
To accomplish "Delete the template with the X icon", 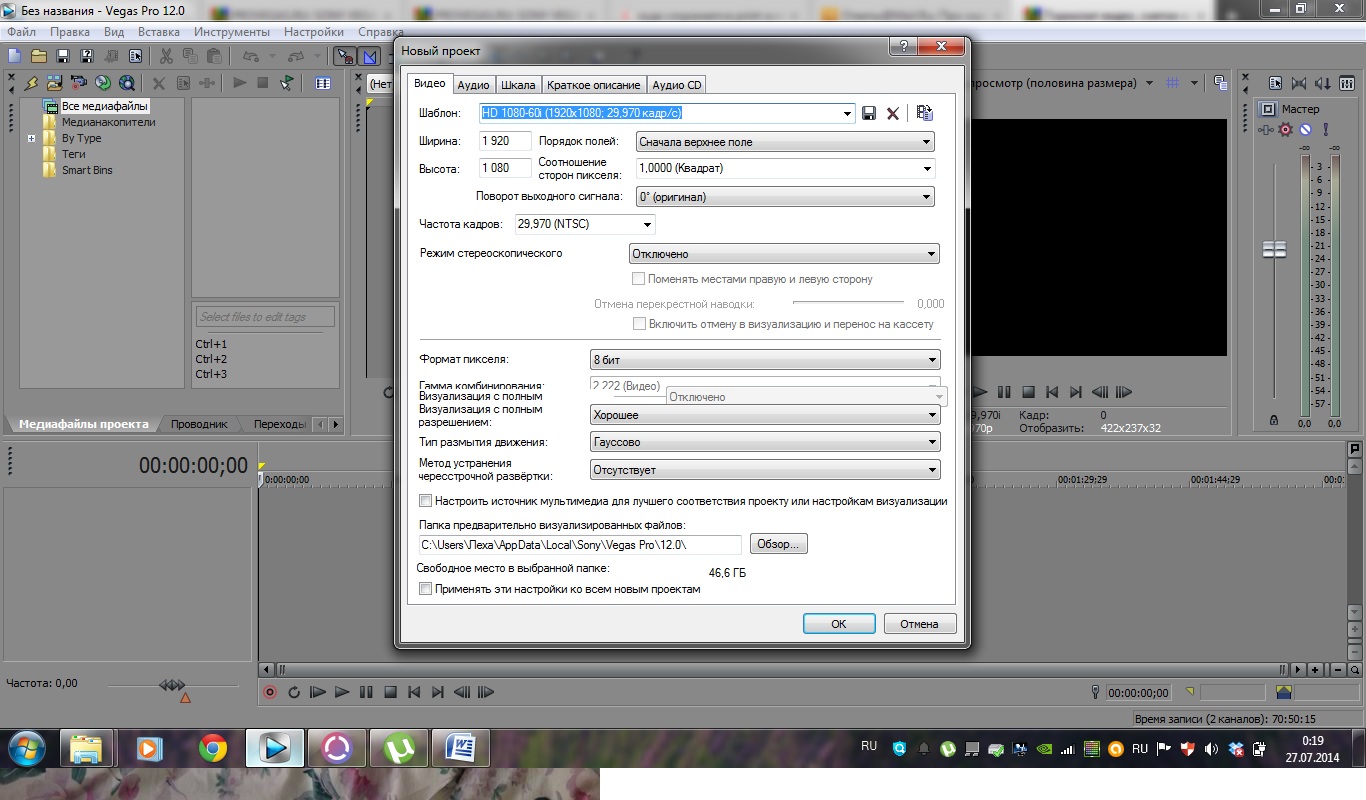I will (x=893, y=113).
